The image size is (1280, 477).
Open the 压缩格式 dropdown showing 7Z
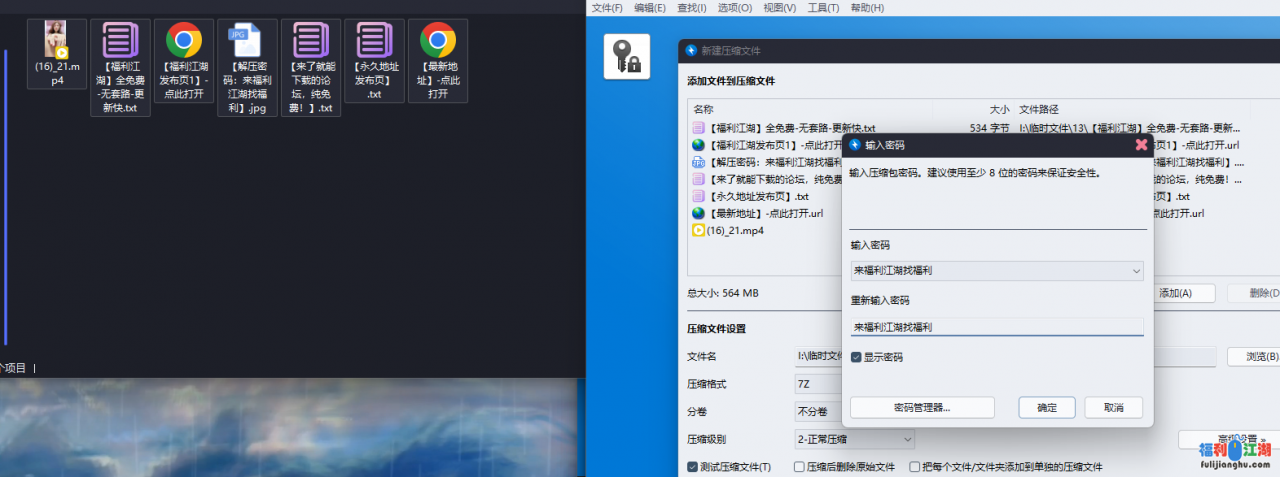820,384
